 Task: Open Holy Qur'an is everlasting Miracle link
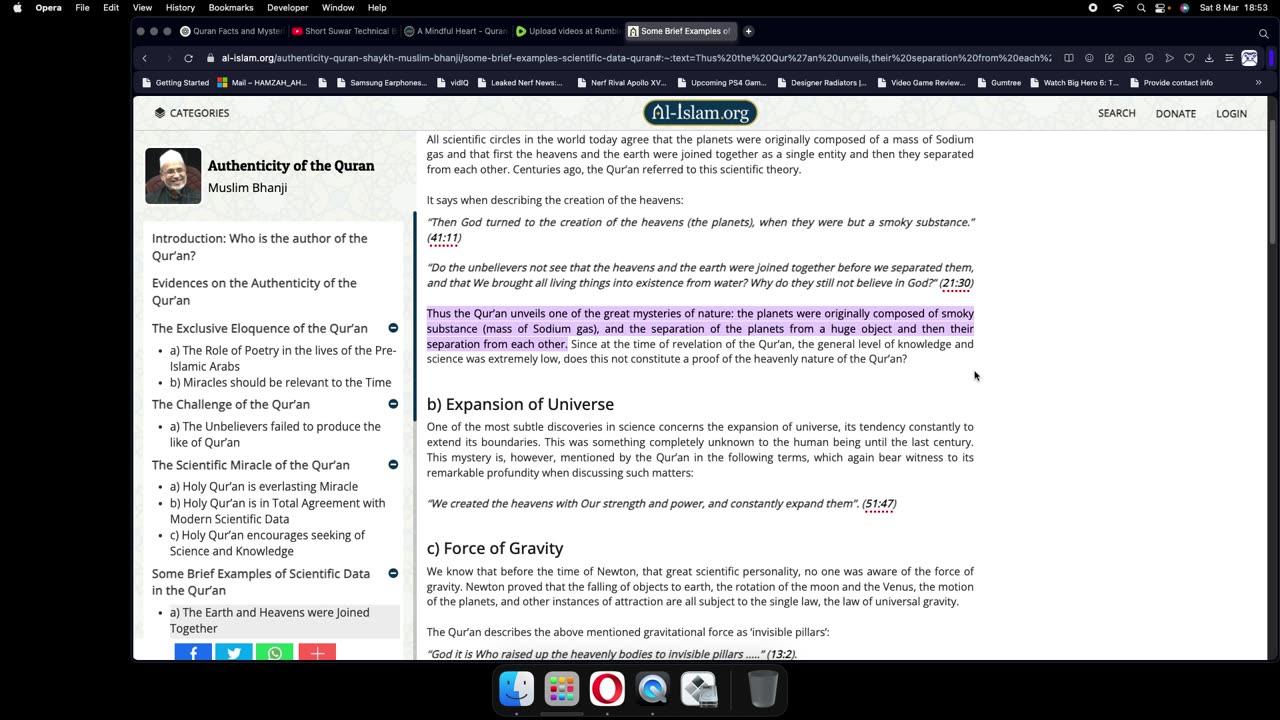coord(264,486)
